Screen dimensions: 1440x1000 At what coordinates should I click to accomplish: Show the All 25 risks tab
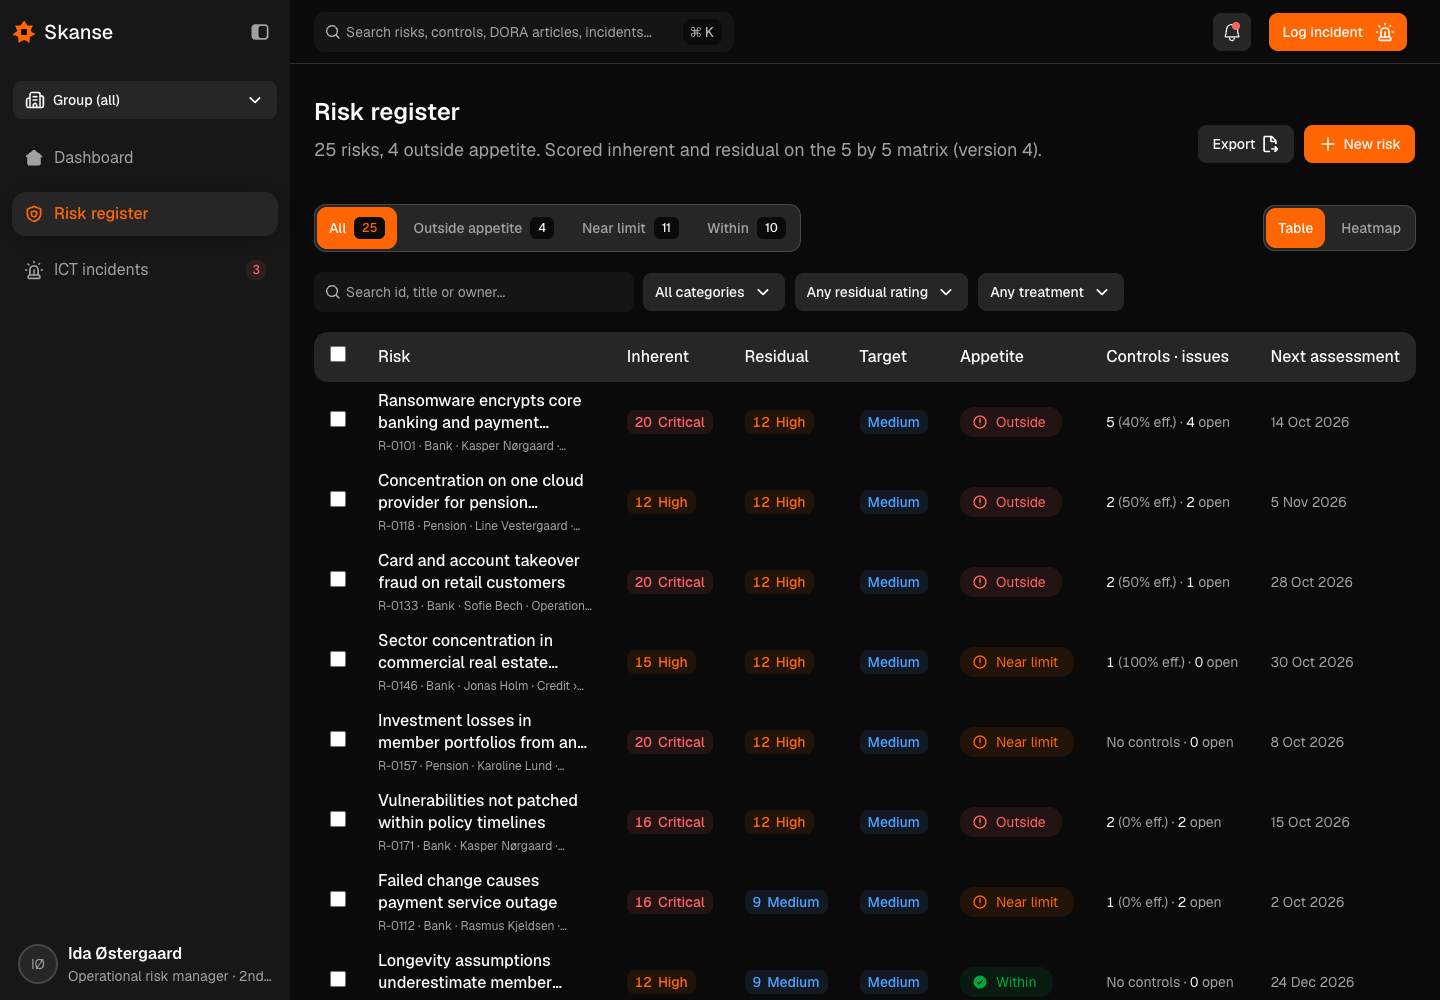[357, 228]
